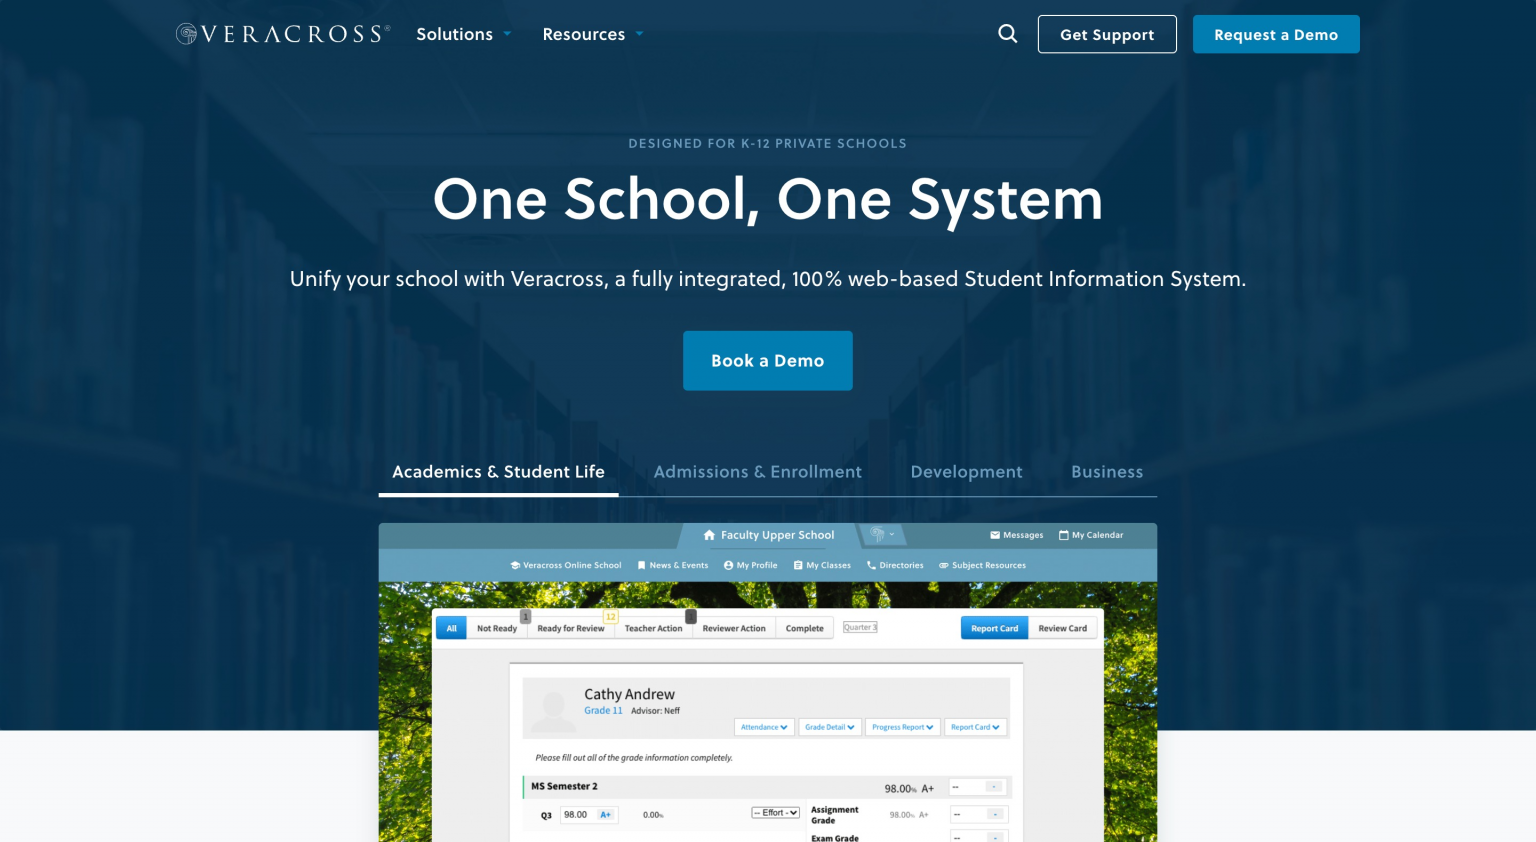Open the Effort dropdown next to Q3
Viewport: 1536px width, 842px height.
[775, 813]
